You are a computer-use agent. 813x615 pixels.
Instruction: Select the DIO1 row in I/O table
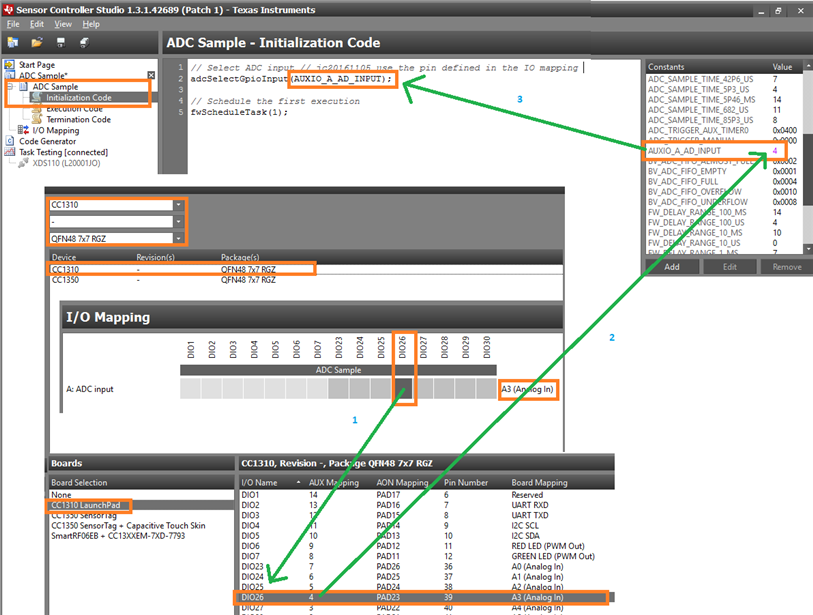click(x=426, y=495)
